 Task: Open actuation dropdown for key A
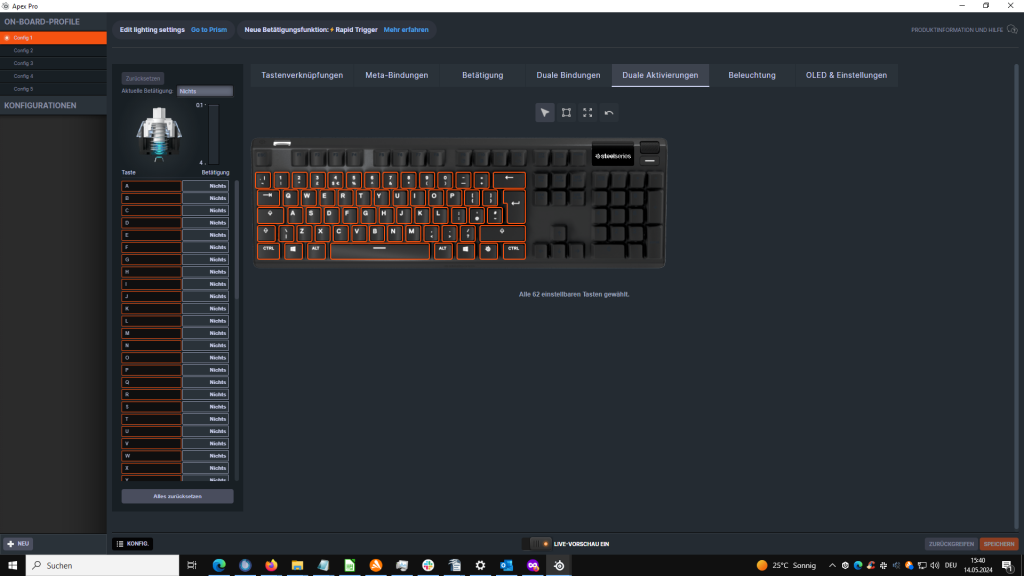tap(205, 186)
